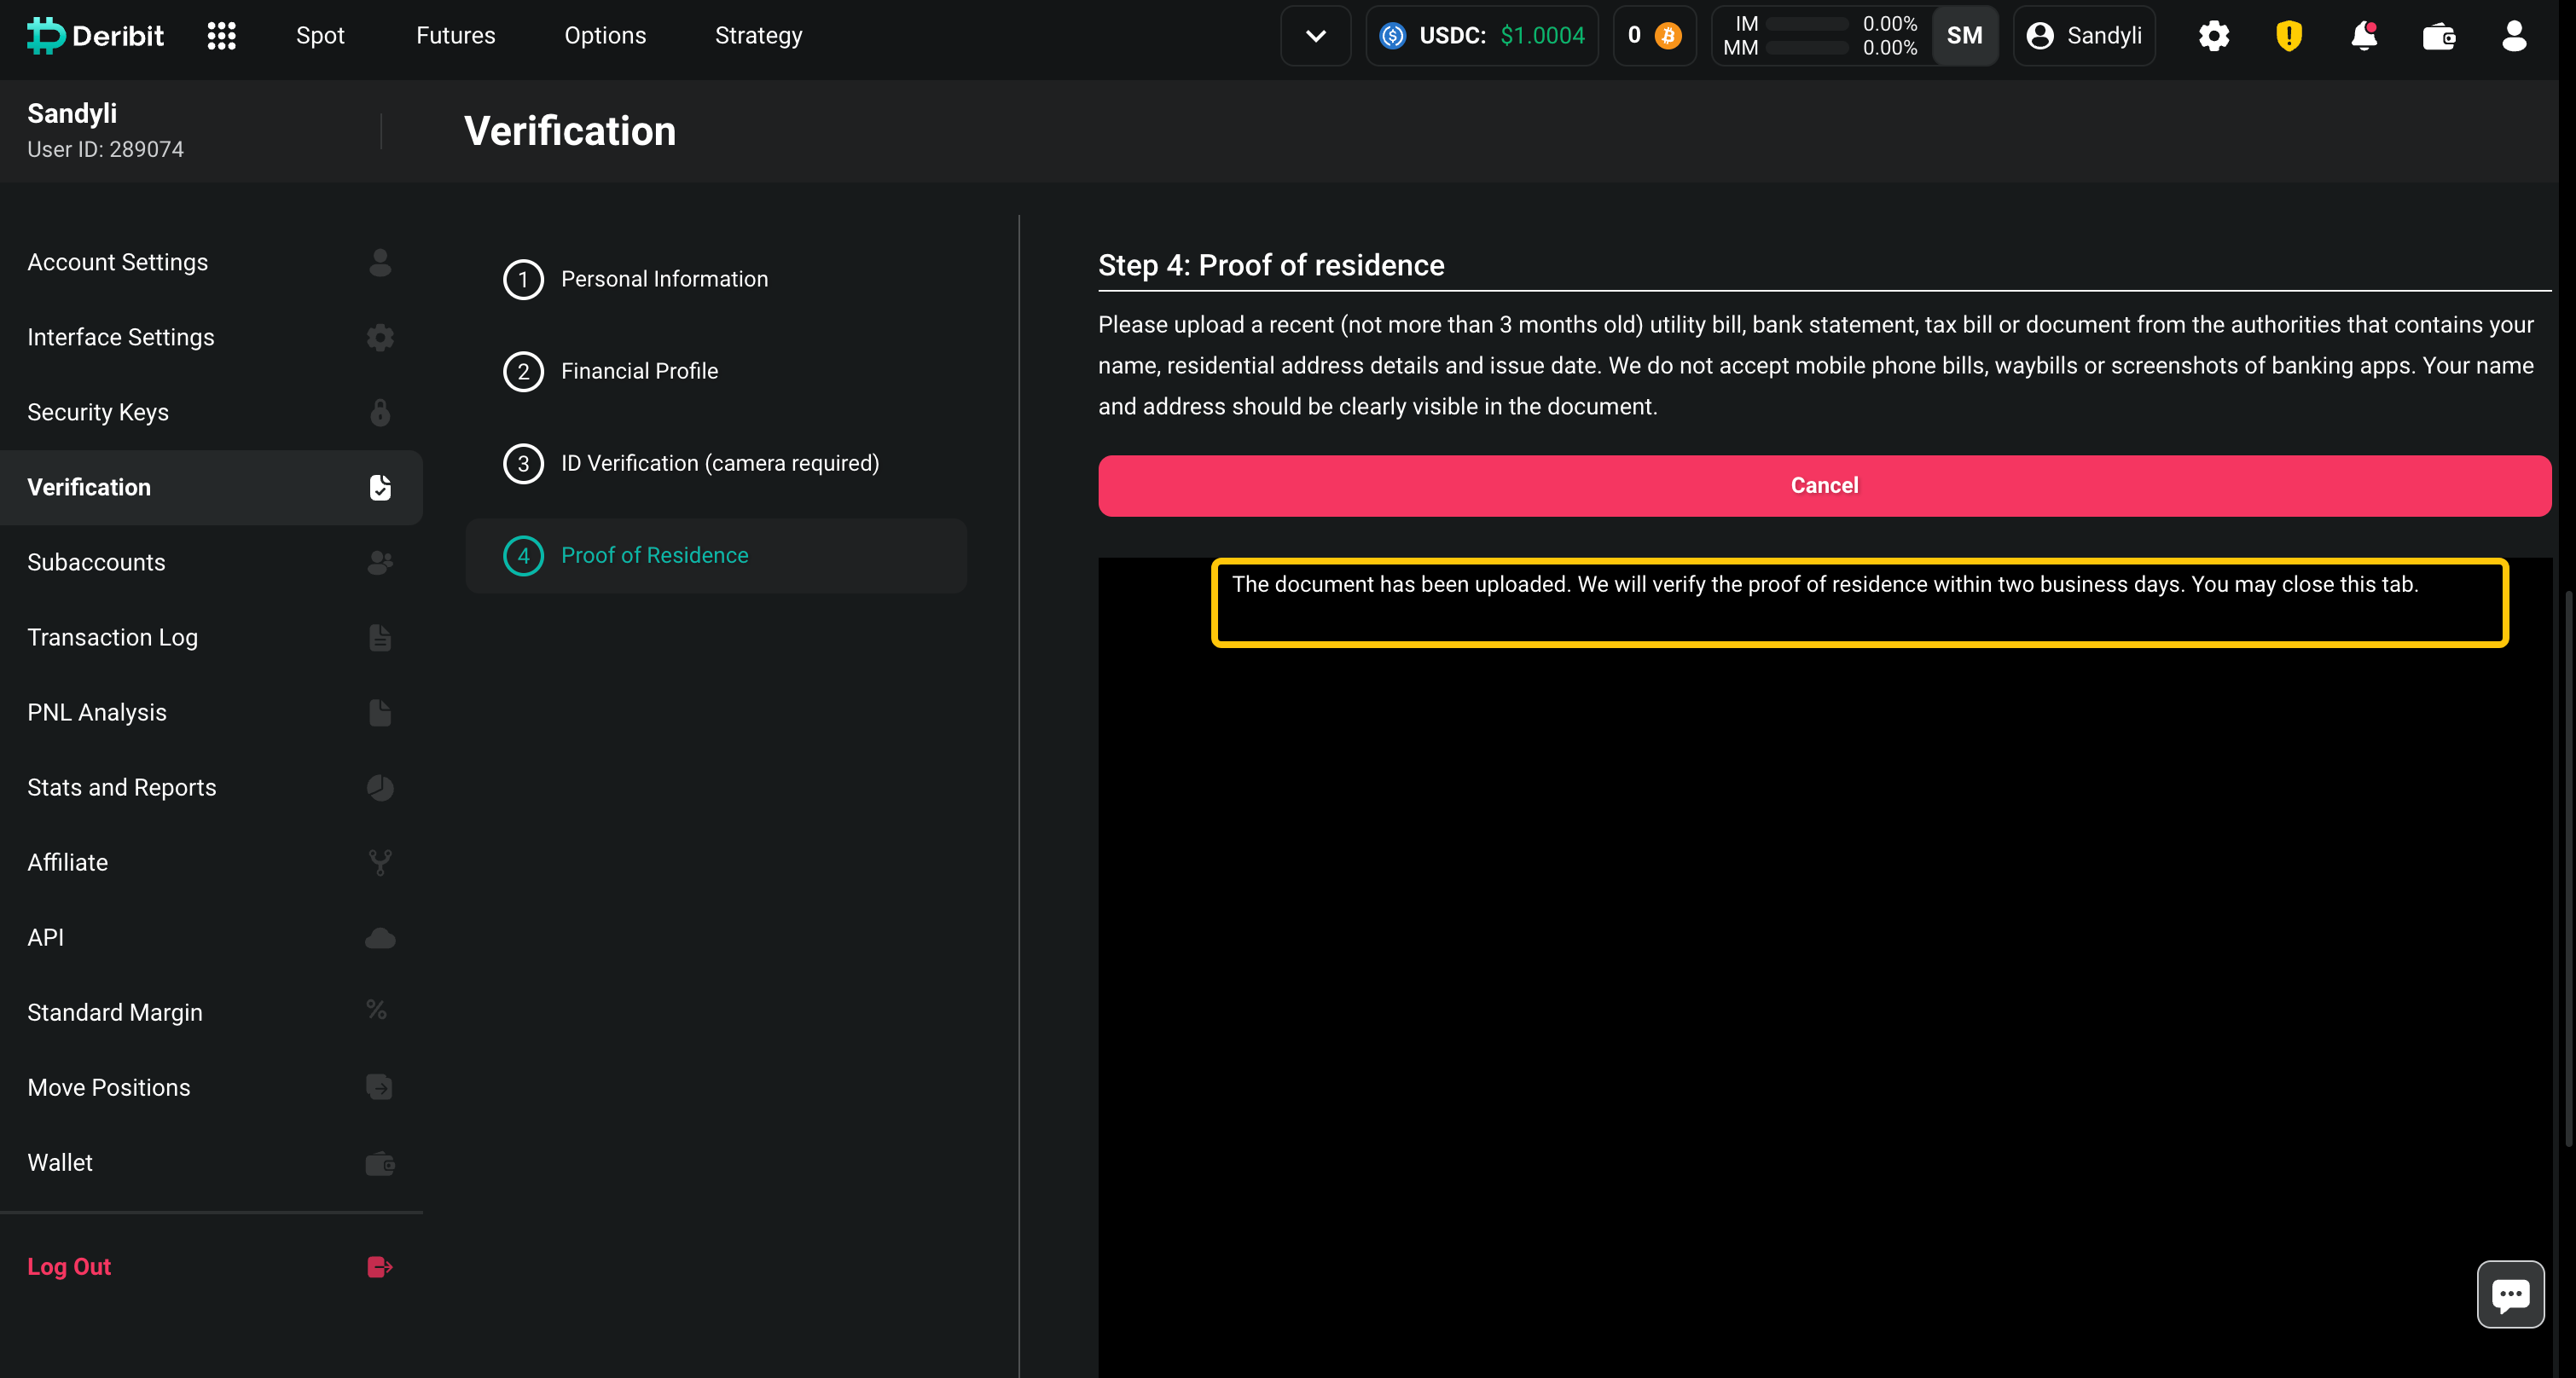The height and width of the screenshot is (1378, 2576).
Task: Expand the chevron dropdown beside USDC balance
Action: coord(1315,36)
